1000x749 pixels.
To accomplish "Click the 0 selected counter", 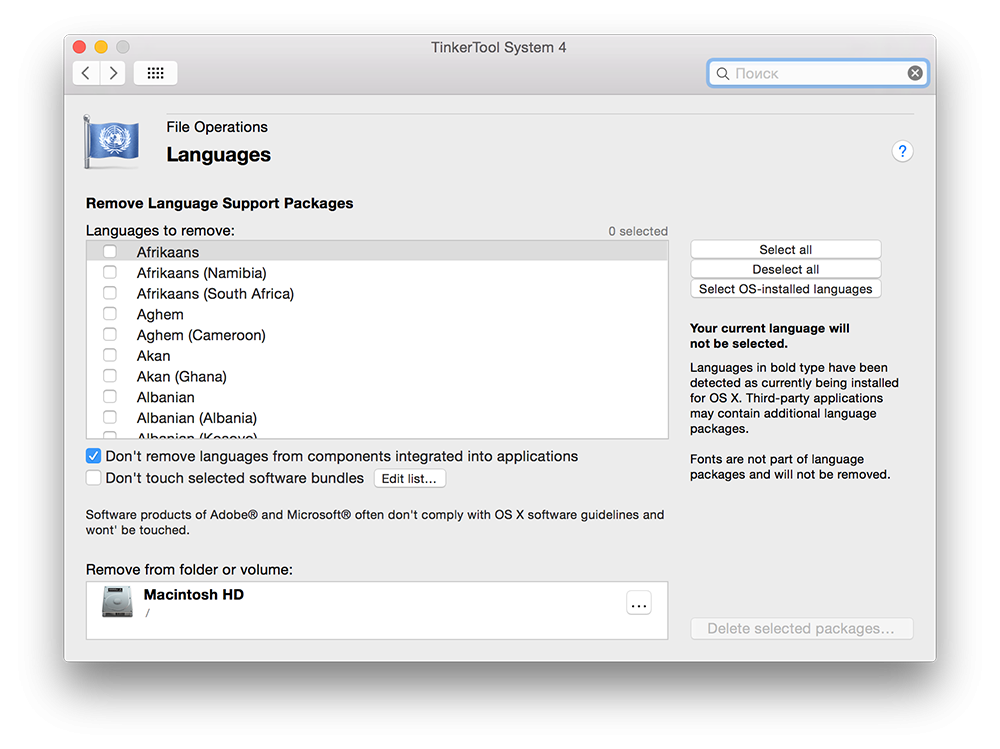I will [x=638, y=231].
